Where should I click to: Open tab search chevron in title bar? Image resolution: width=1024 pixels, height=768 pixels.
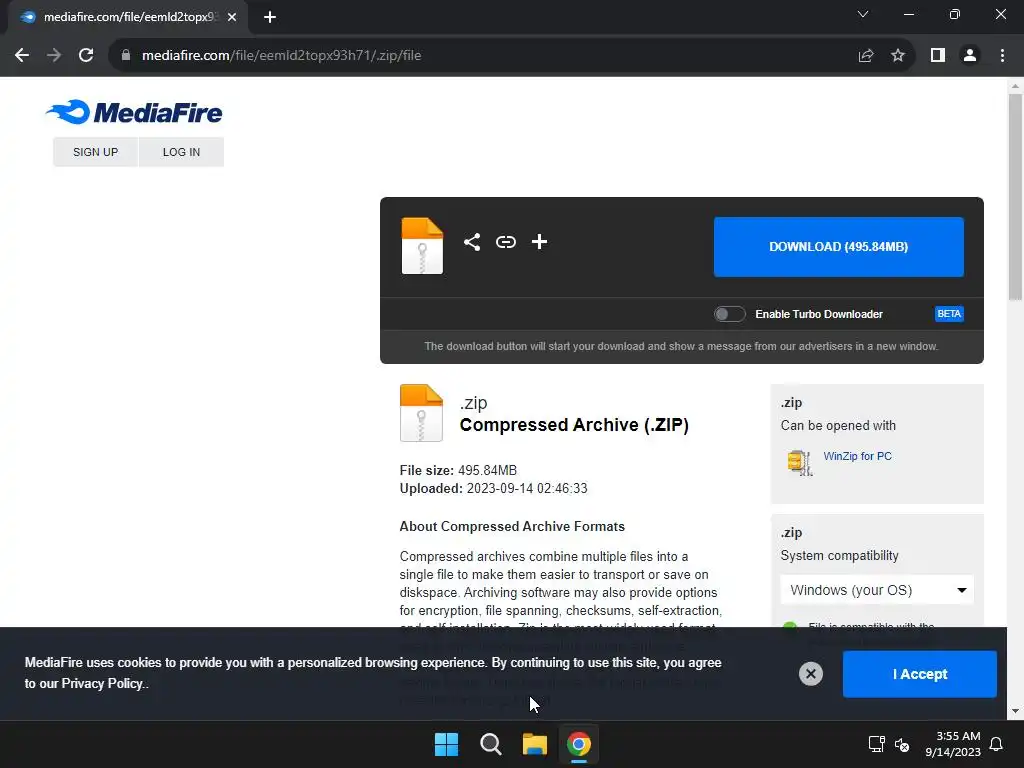click(x=863, y=14)
